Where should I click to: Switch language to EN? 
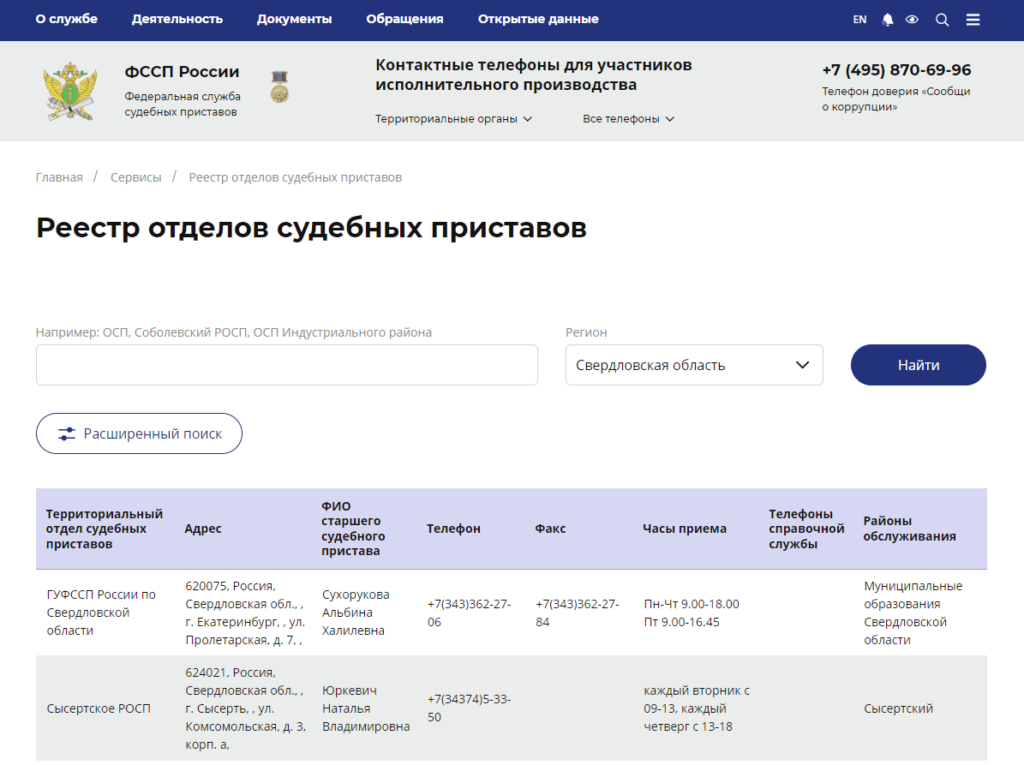[x=860, y=19]
